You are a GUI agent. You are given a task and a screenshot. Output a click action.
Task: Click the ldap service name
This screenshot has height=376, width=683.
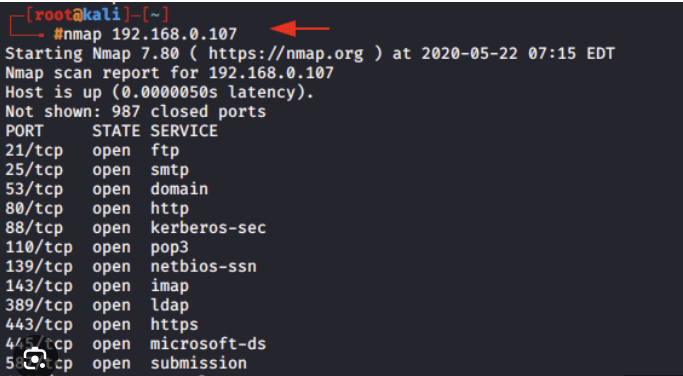coord(170,305)
